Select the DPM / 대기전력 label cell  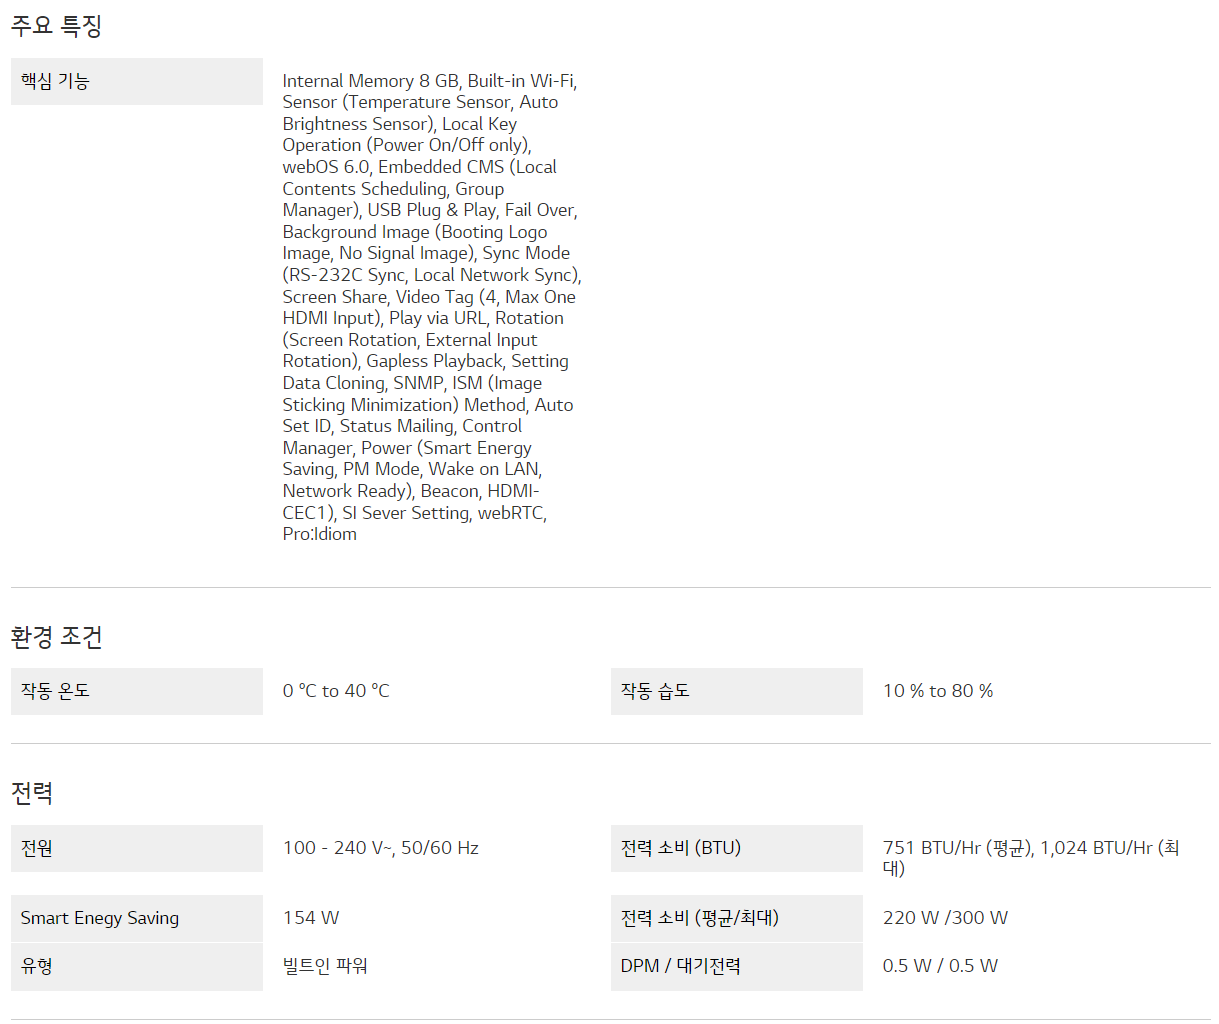736,966
